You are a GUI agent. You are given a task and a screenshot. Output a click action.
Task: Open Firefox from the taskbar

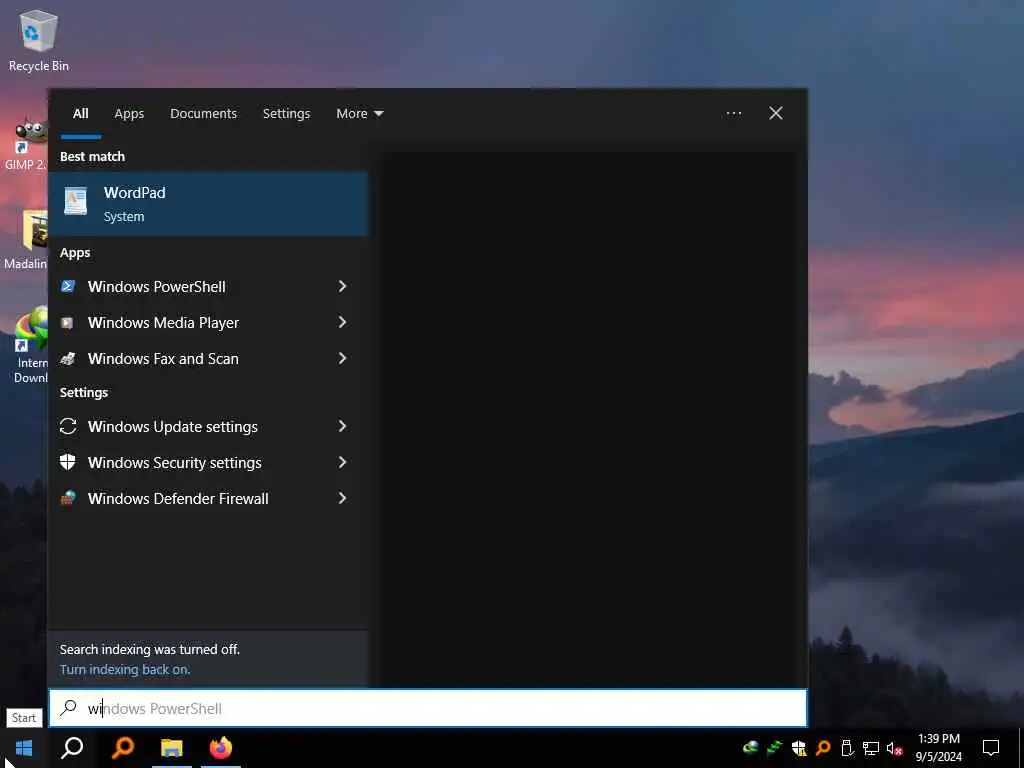[x=221, y=748]
